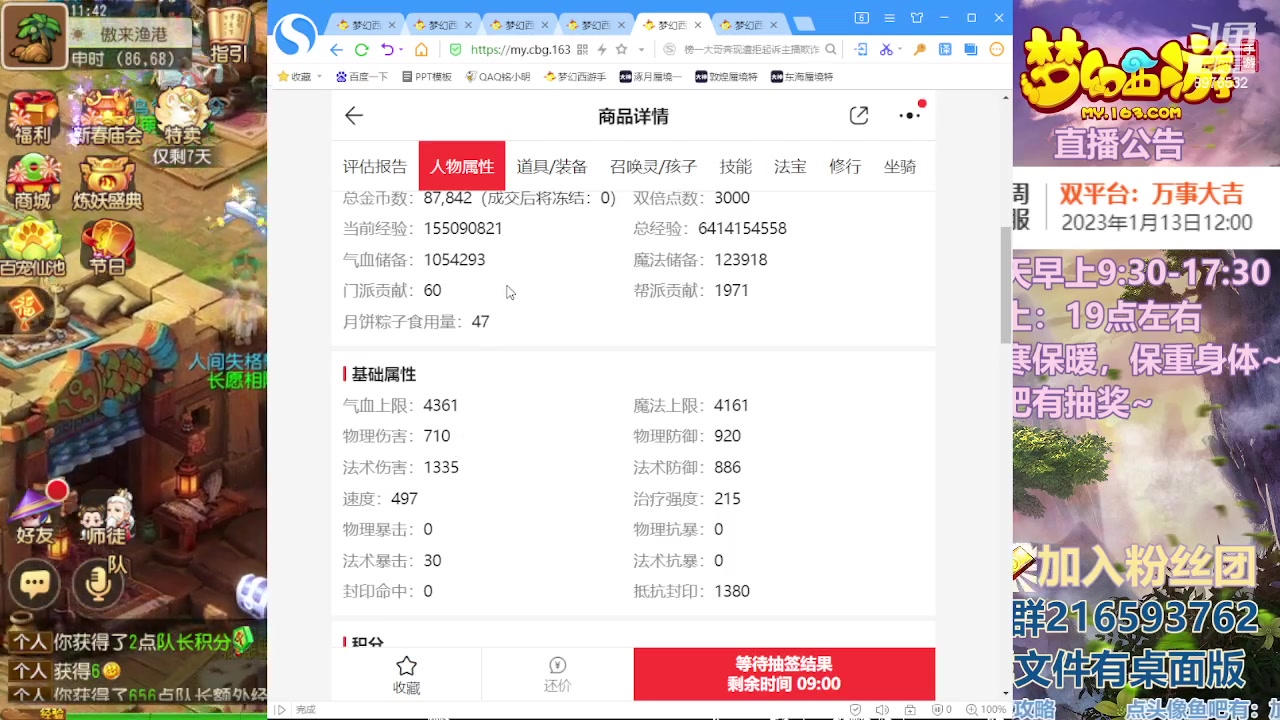Open the 坐骑 tab
This screenshot has width=1280, height=720.
pyautogui.click(x=900, y=167)
